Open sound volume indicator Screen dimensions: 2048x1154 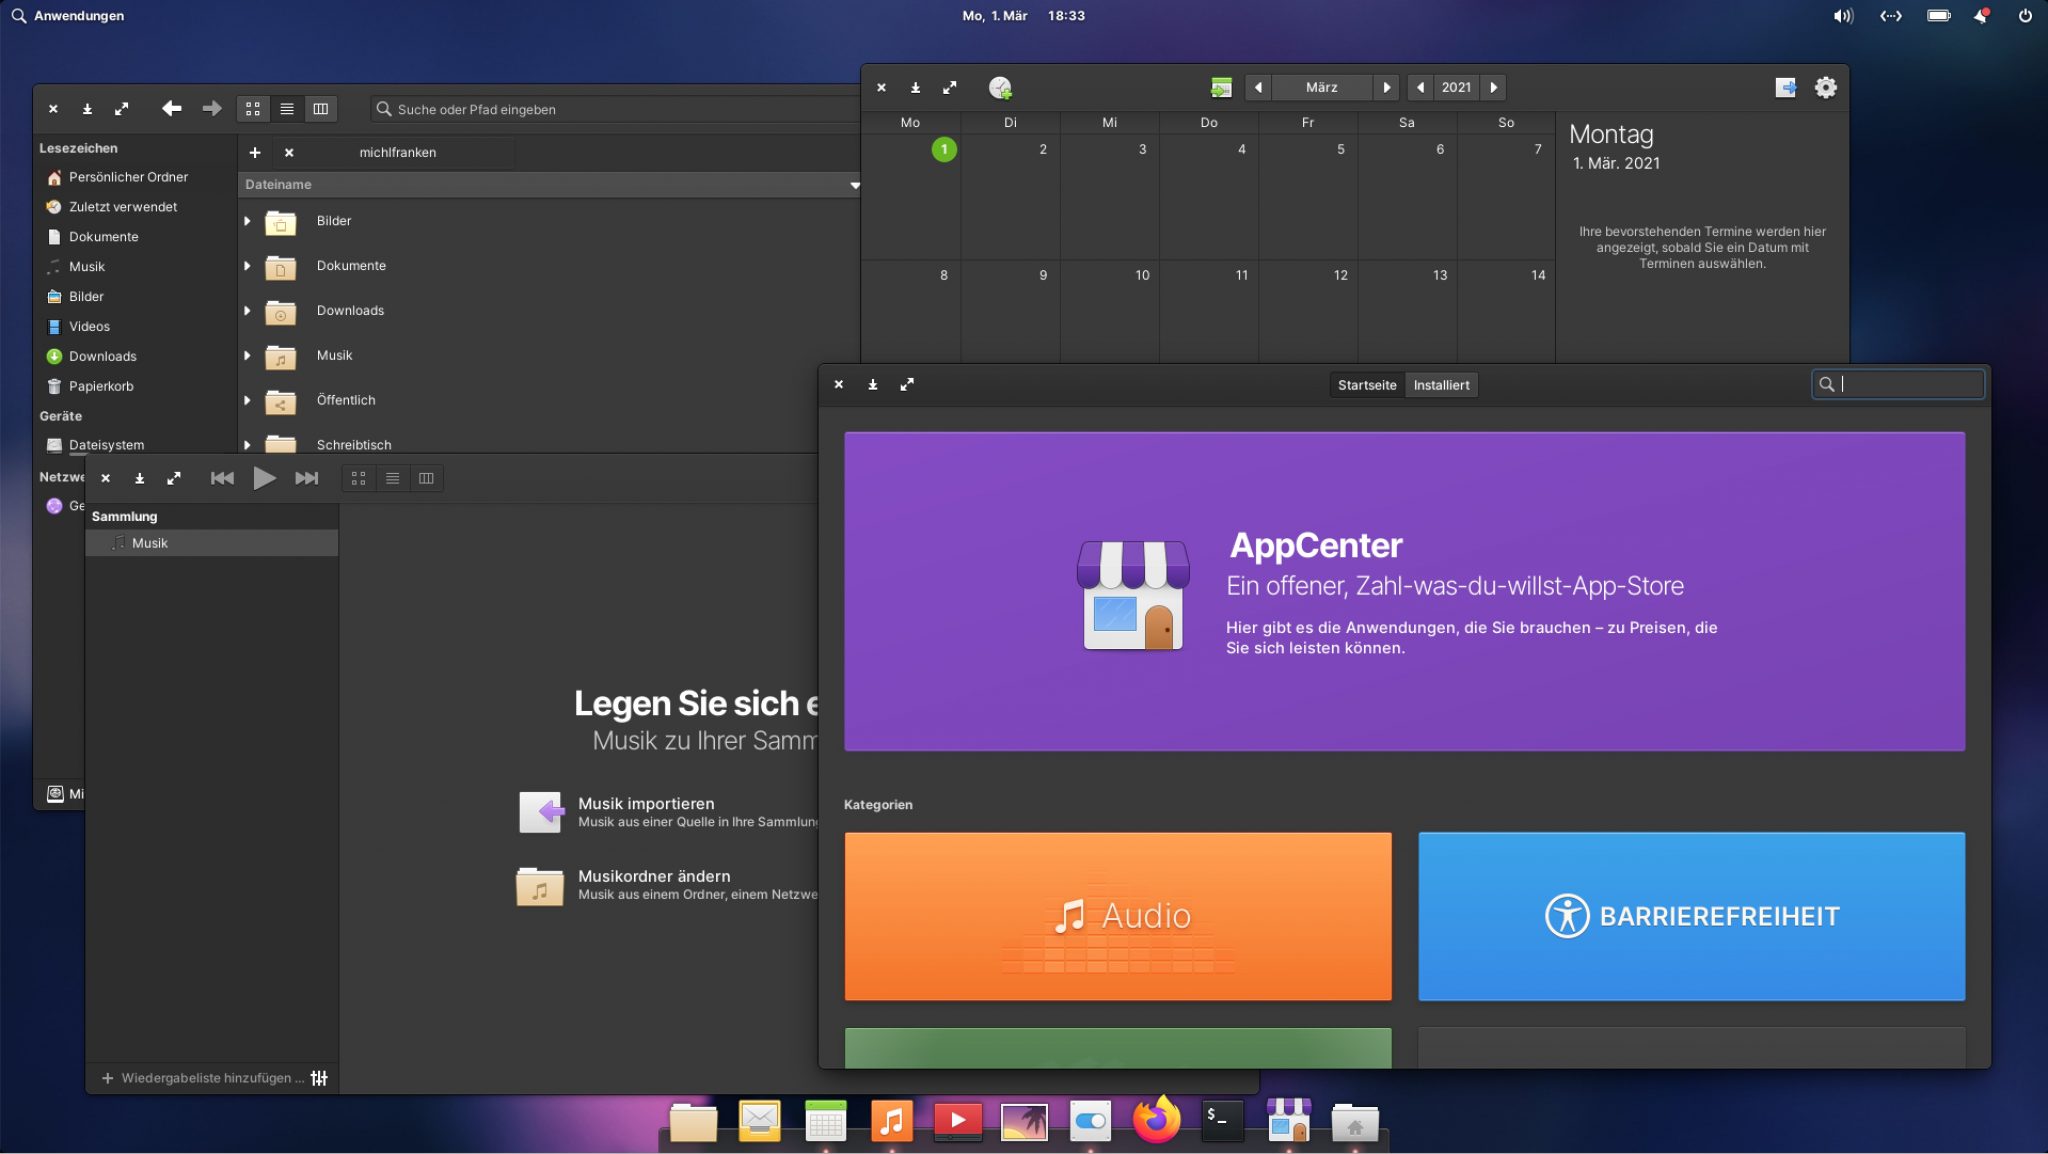coord(1843,16)
